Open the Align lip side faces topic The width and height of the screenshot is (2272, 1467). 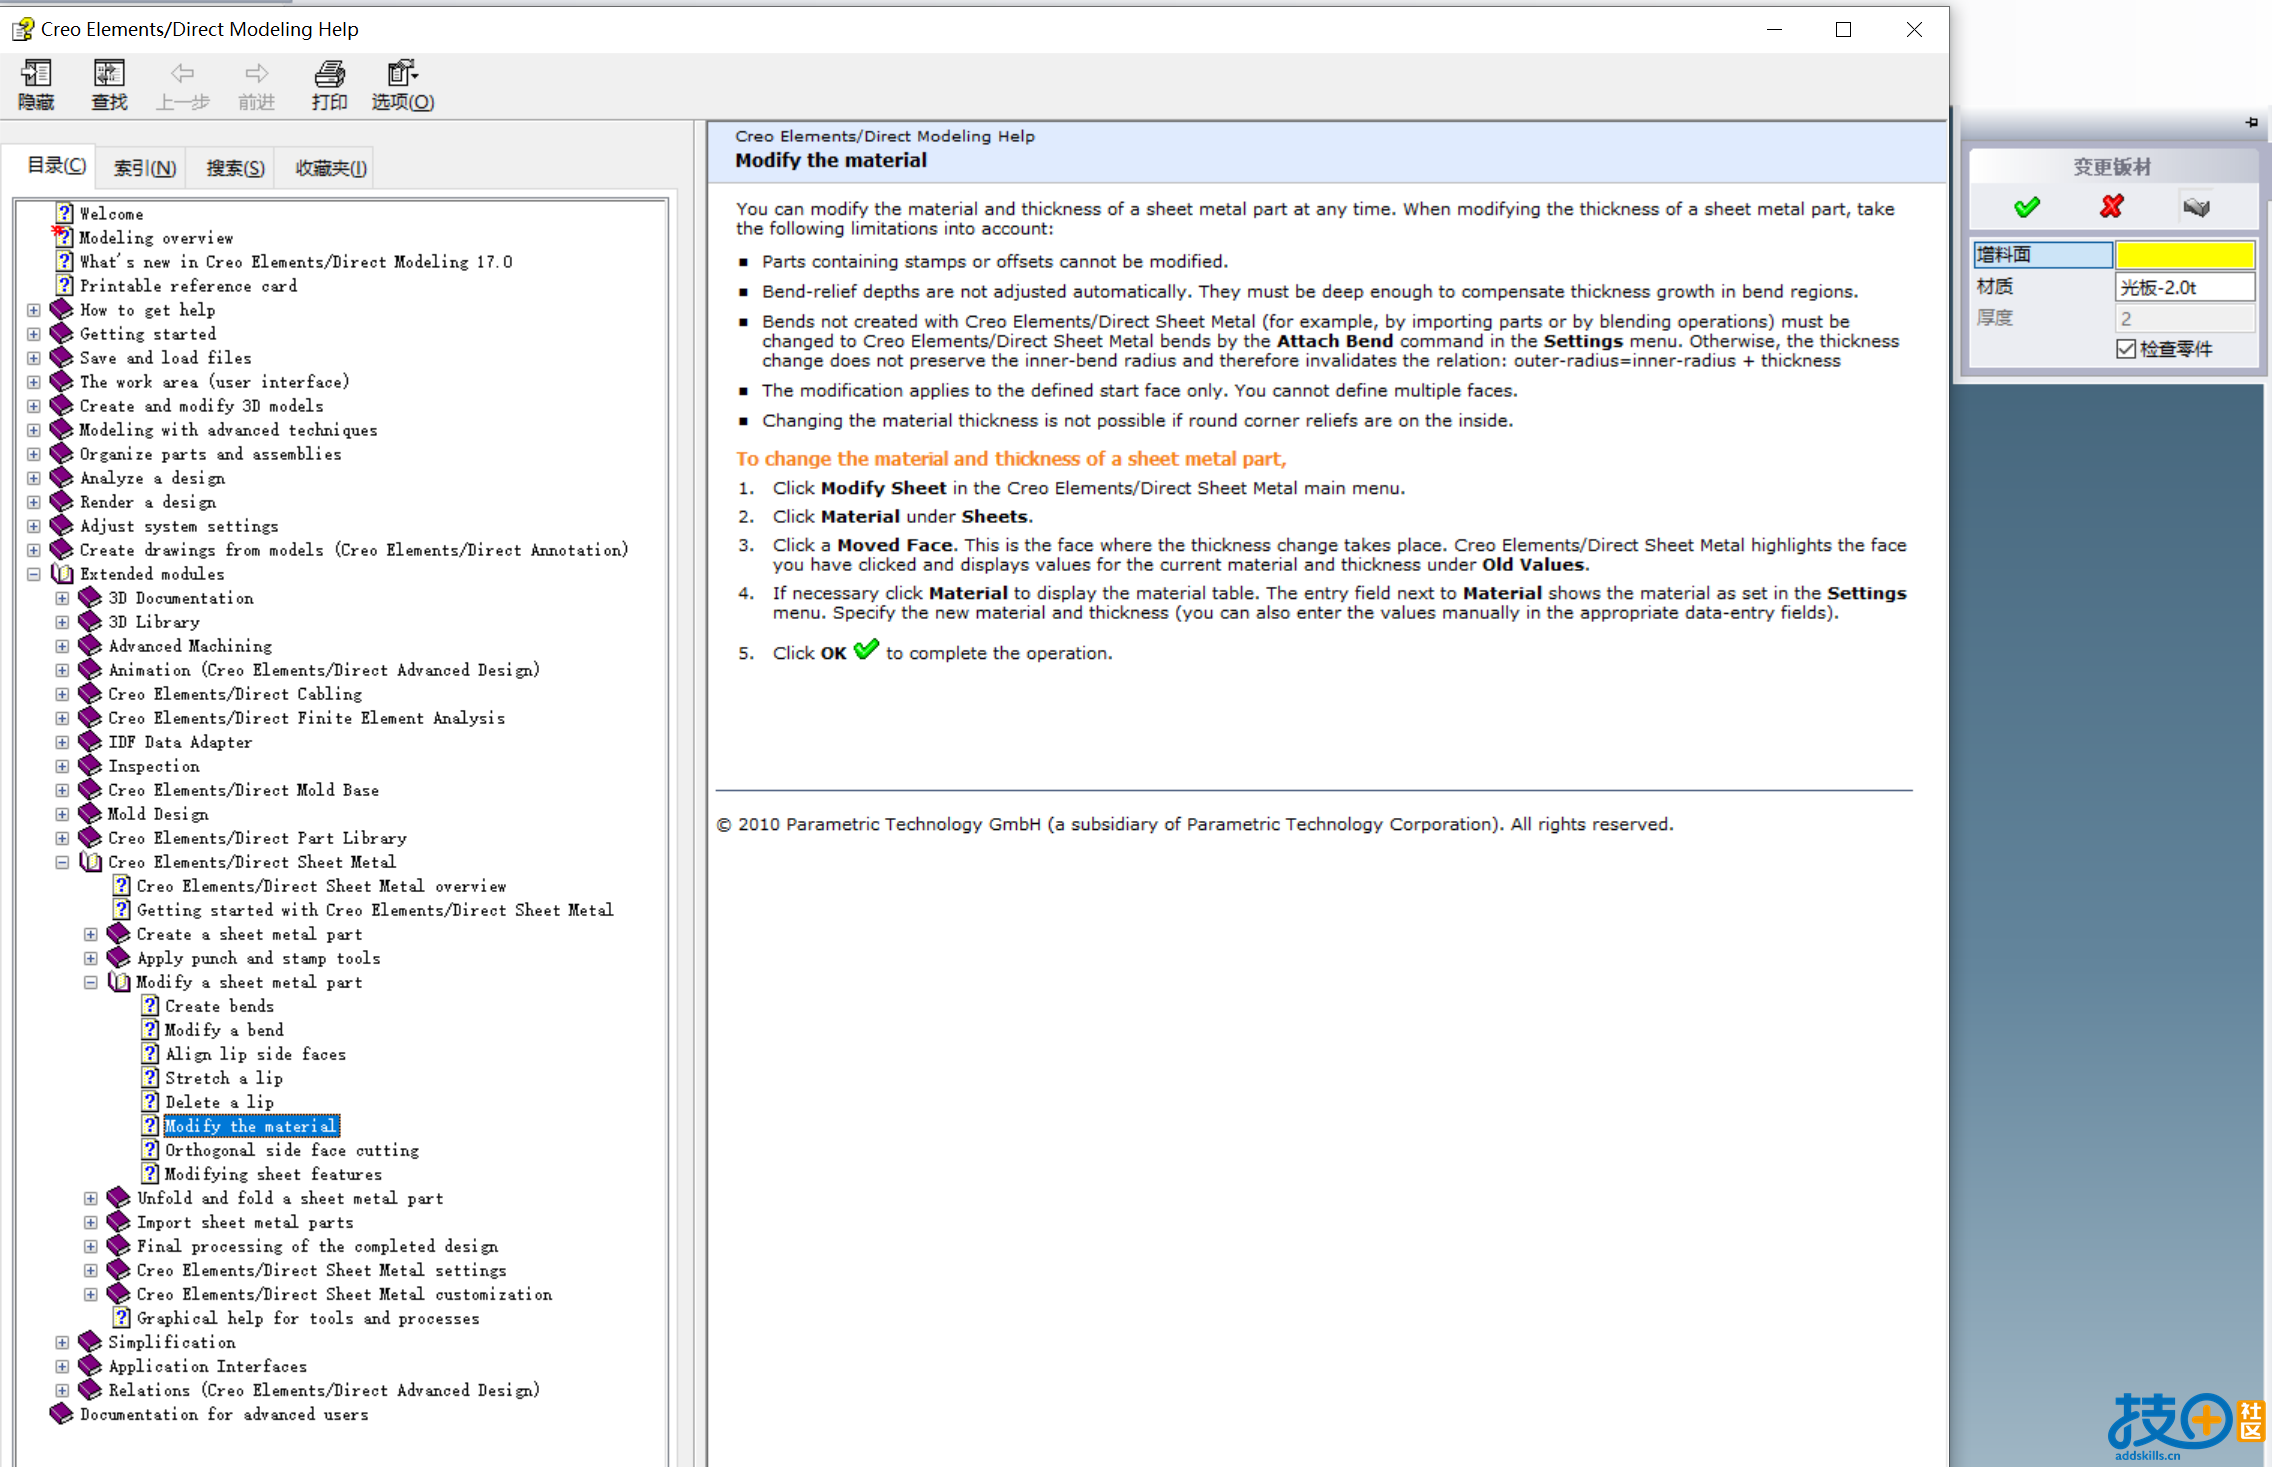[255, 1053]
